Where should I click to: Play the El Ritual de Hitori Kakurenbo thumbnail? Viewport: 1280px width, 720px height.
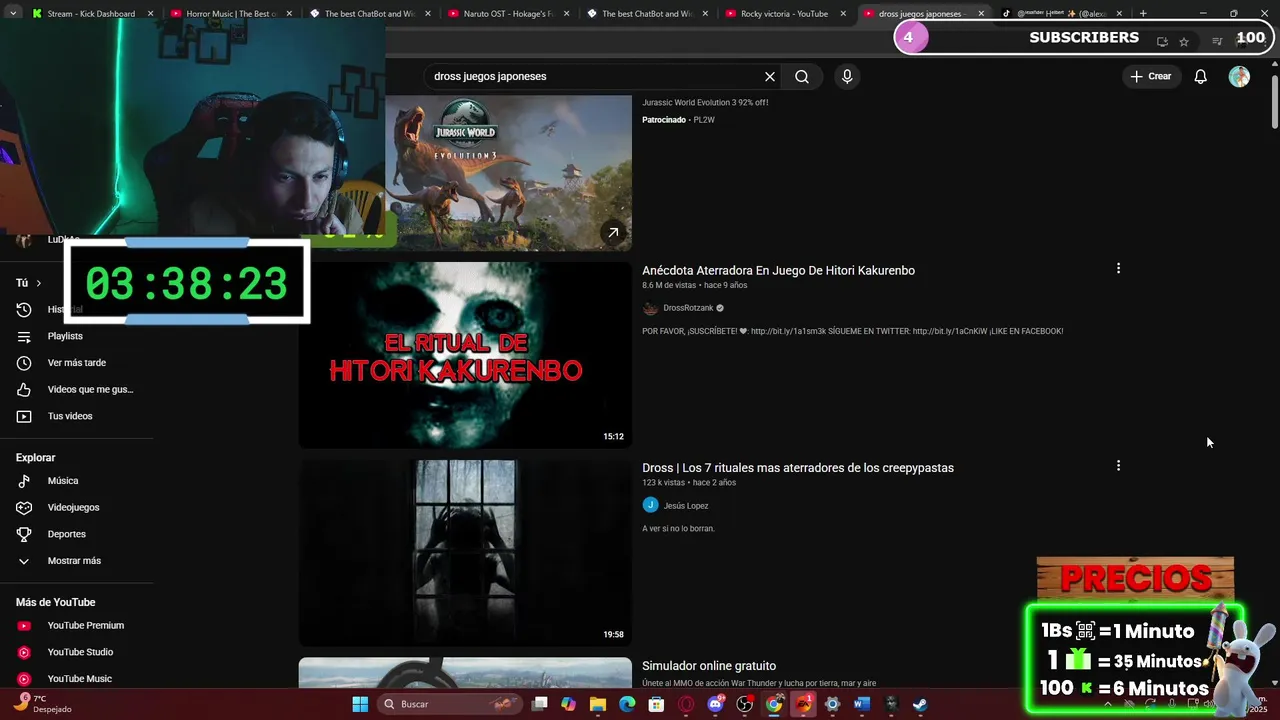coord(465,355)
